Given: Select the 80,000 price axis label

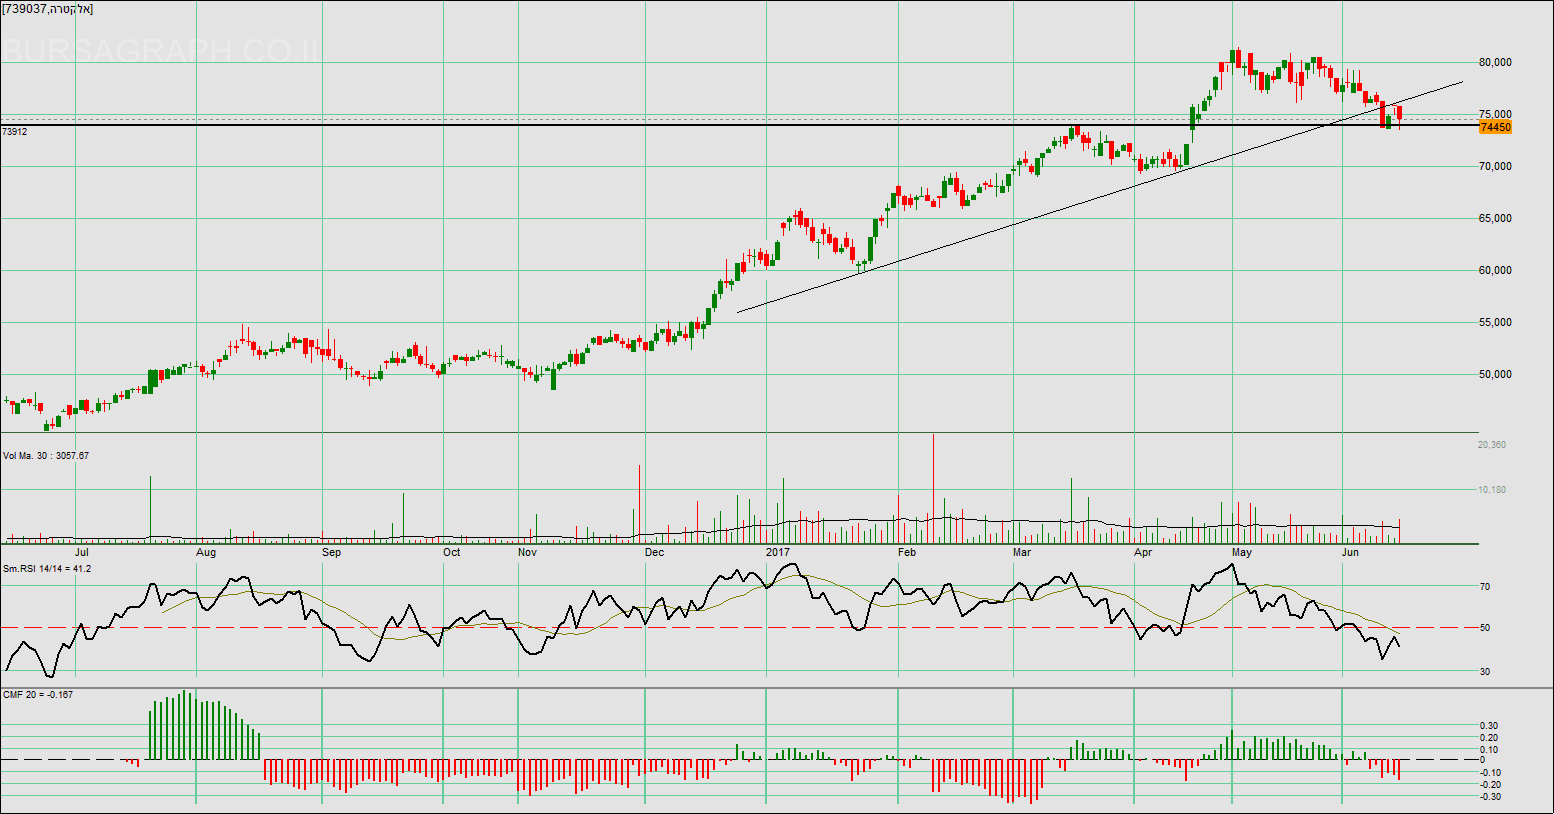Looking at the screenshot, I should pyautogui.click(x=1495, y=62).
